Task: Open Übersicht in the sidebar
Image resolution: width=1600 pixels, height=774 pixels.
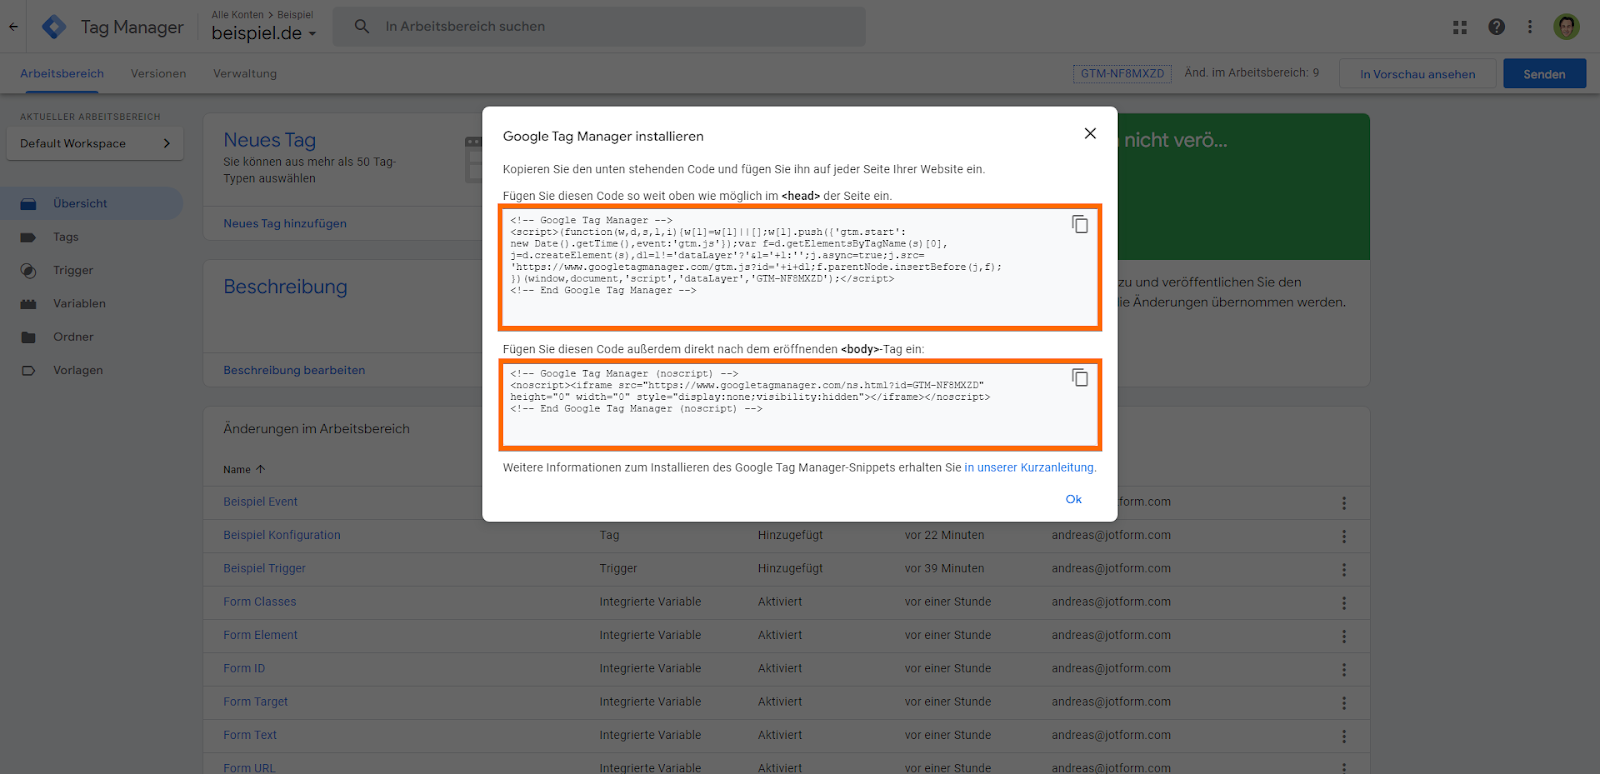Action: (91, 204)
